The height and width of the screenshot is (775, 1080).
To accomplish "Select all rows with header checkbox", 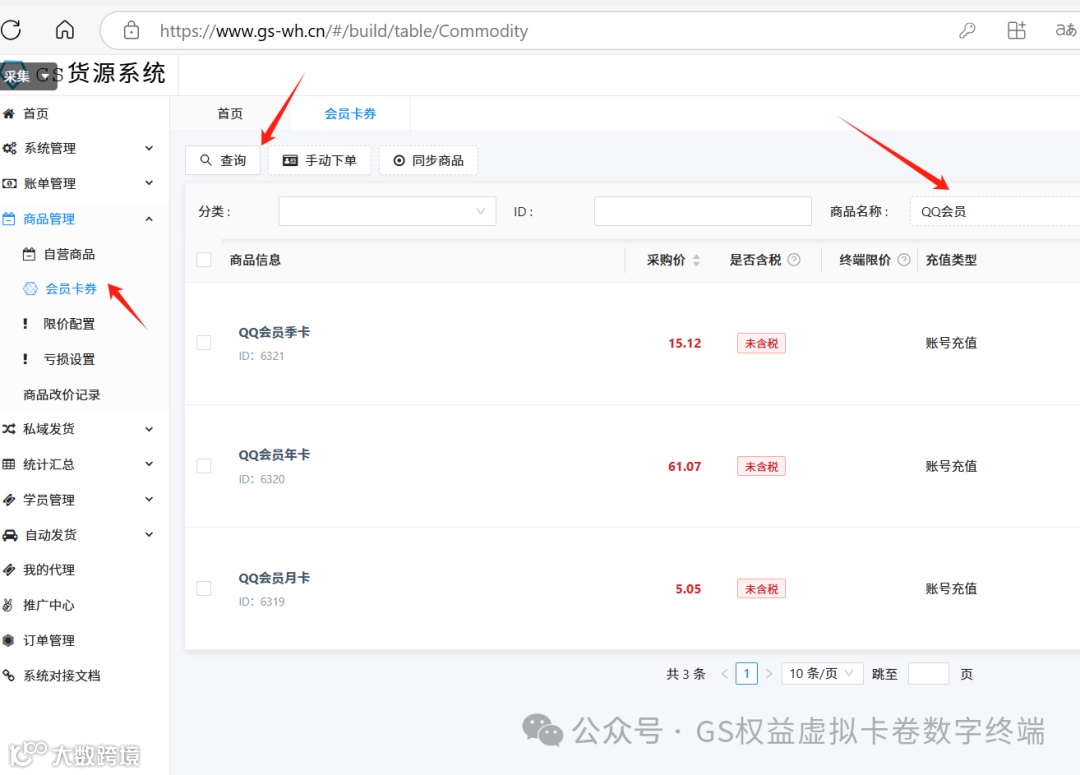I will 204,260.
